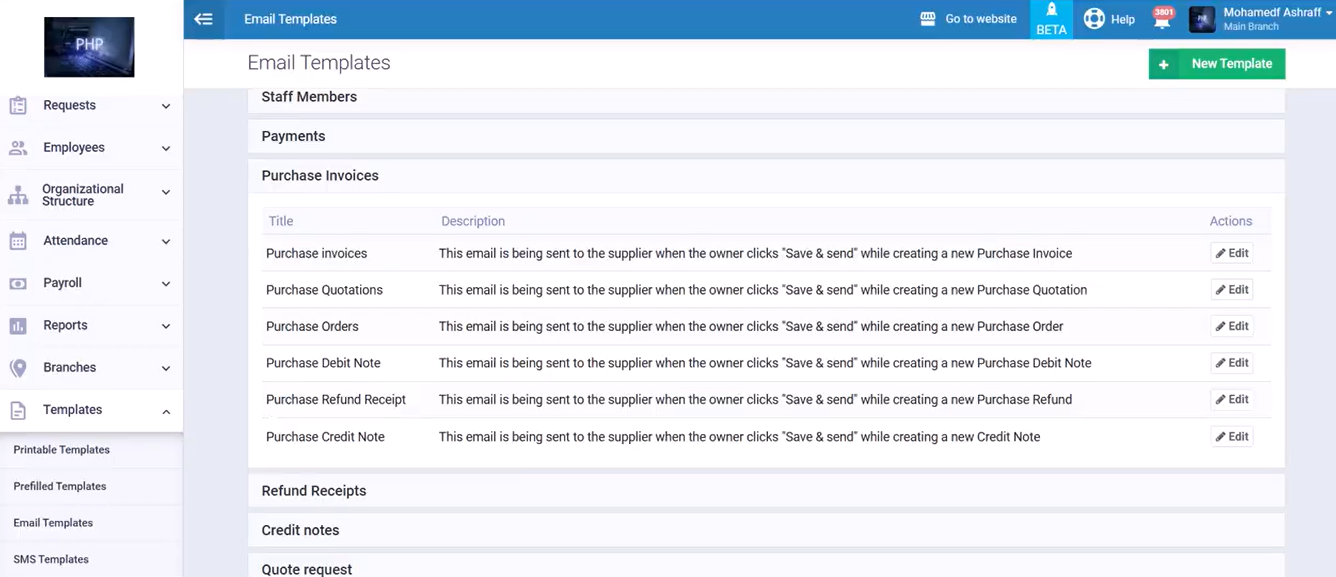Click the New Template button
The image size is (1336, 577).
pos(1216,64)
